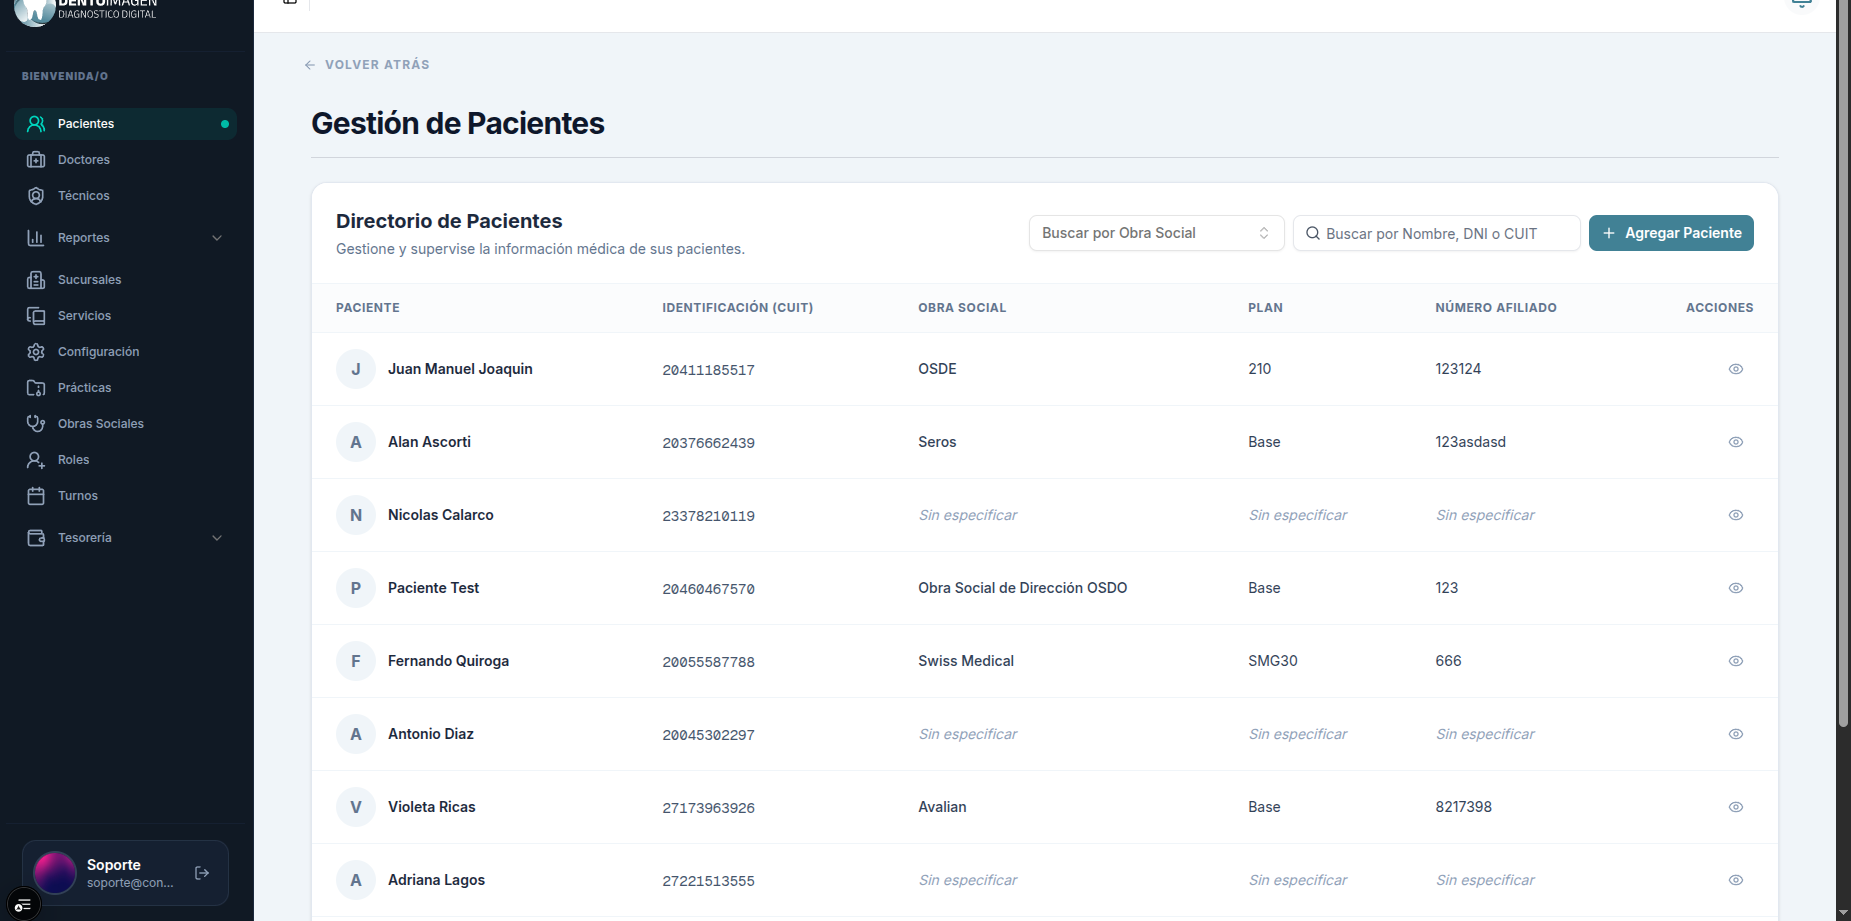
Task: Click the A avatar of Antonio Diaz
Action: [356, 734]
